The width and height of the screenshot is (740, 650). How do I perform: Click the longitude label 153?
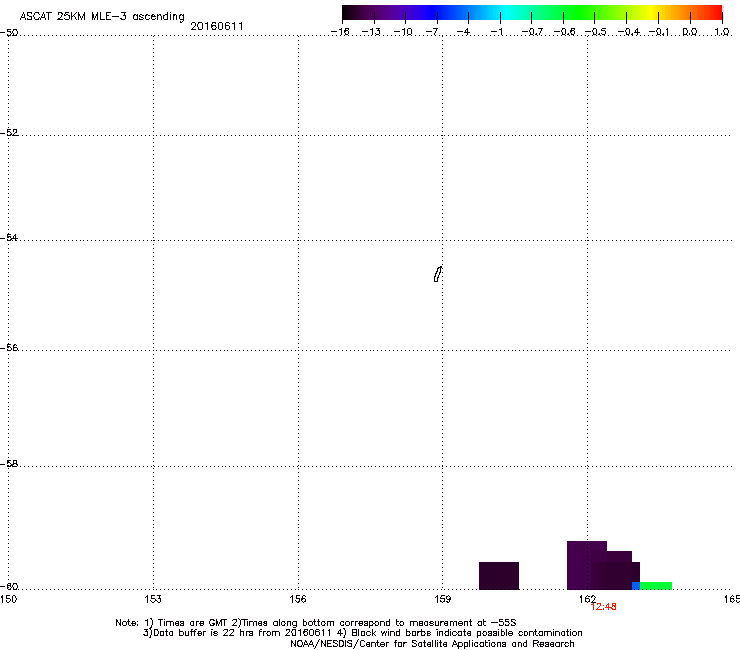[x=153, y=599]
